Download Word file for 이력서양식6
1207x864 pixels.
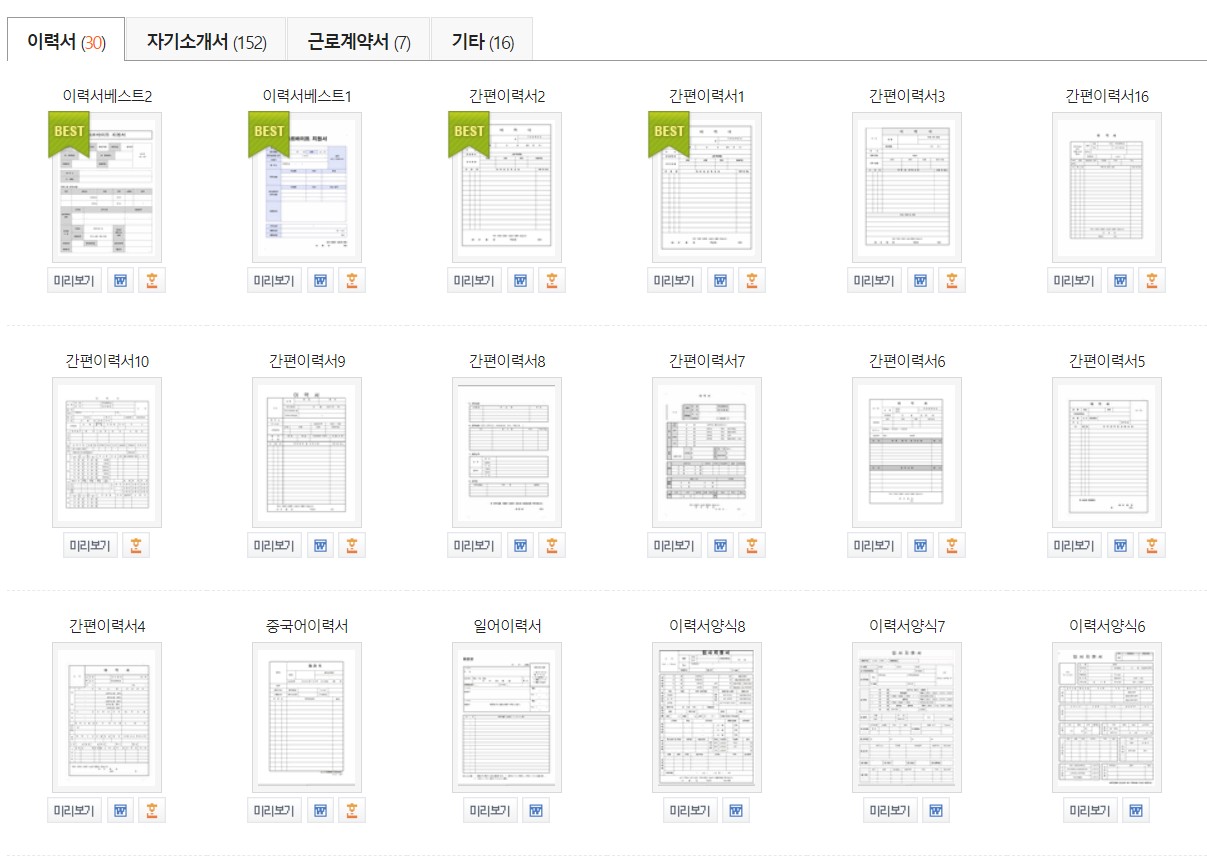[1136, 810]
